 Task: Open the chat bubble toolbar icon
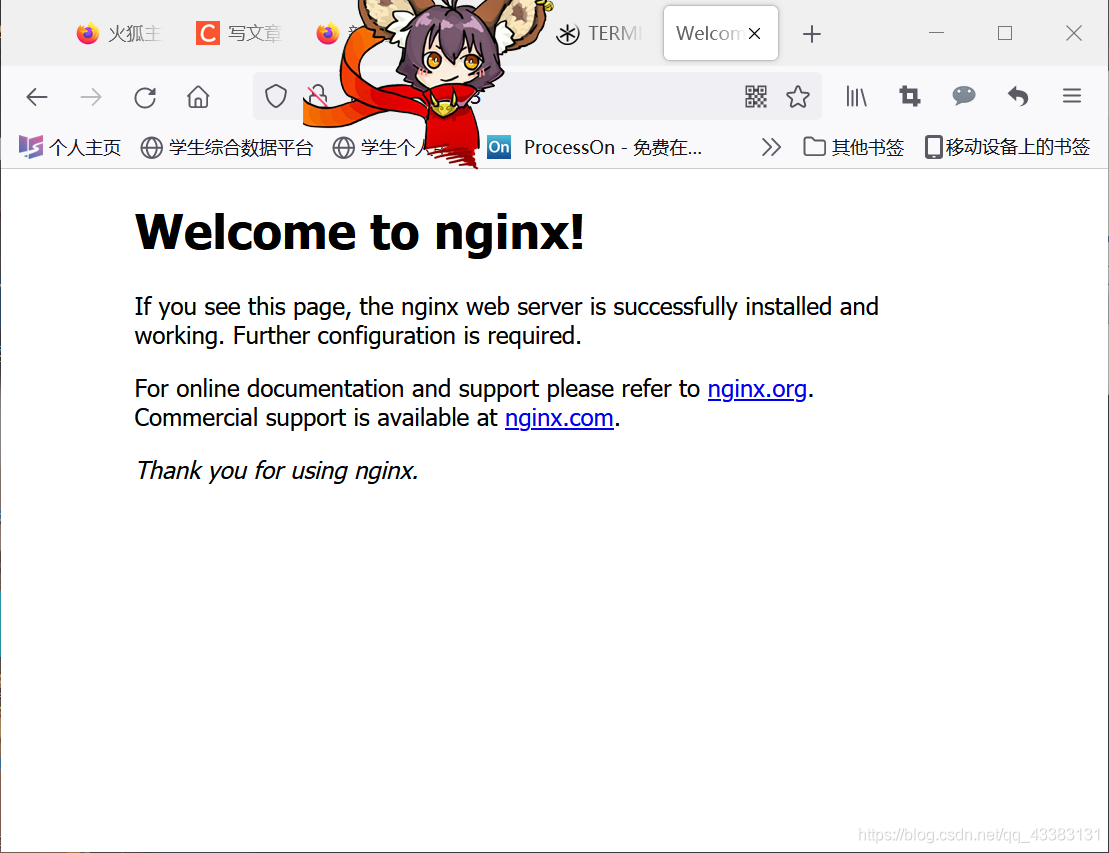point(963,95)
